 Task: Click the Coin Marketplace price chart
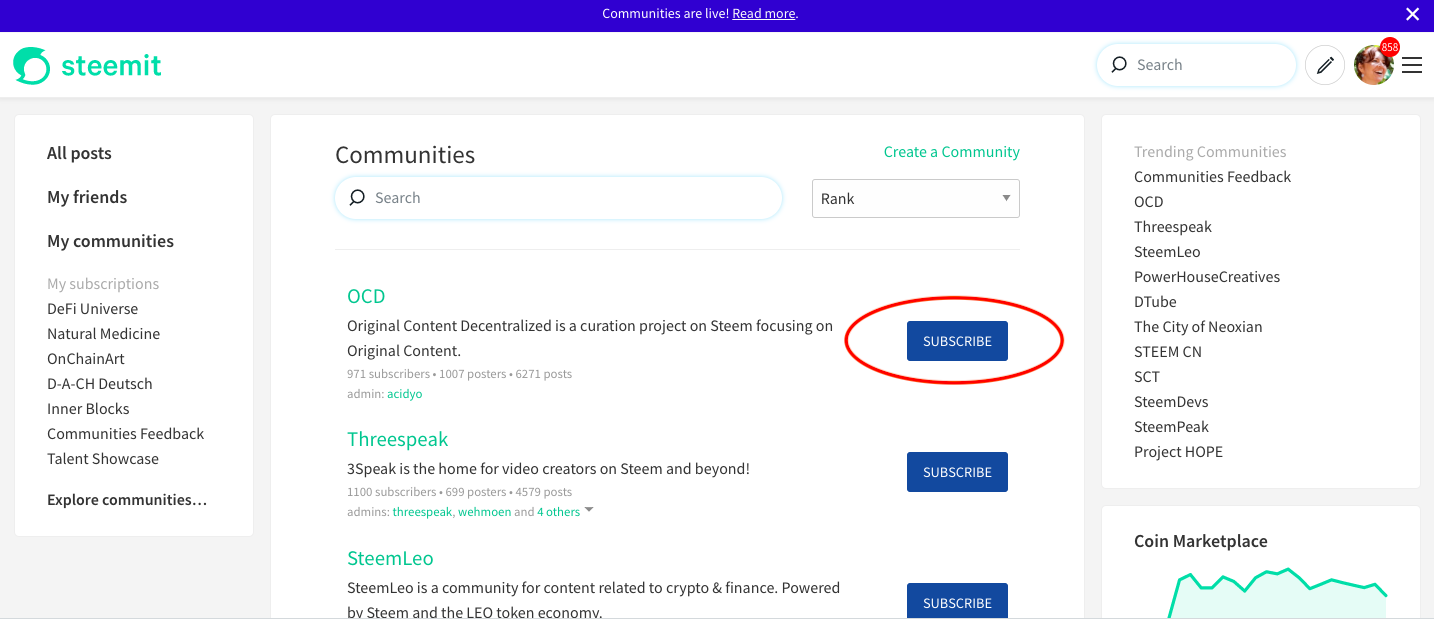pyautogui.click(x=1278, y=594)
